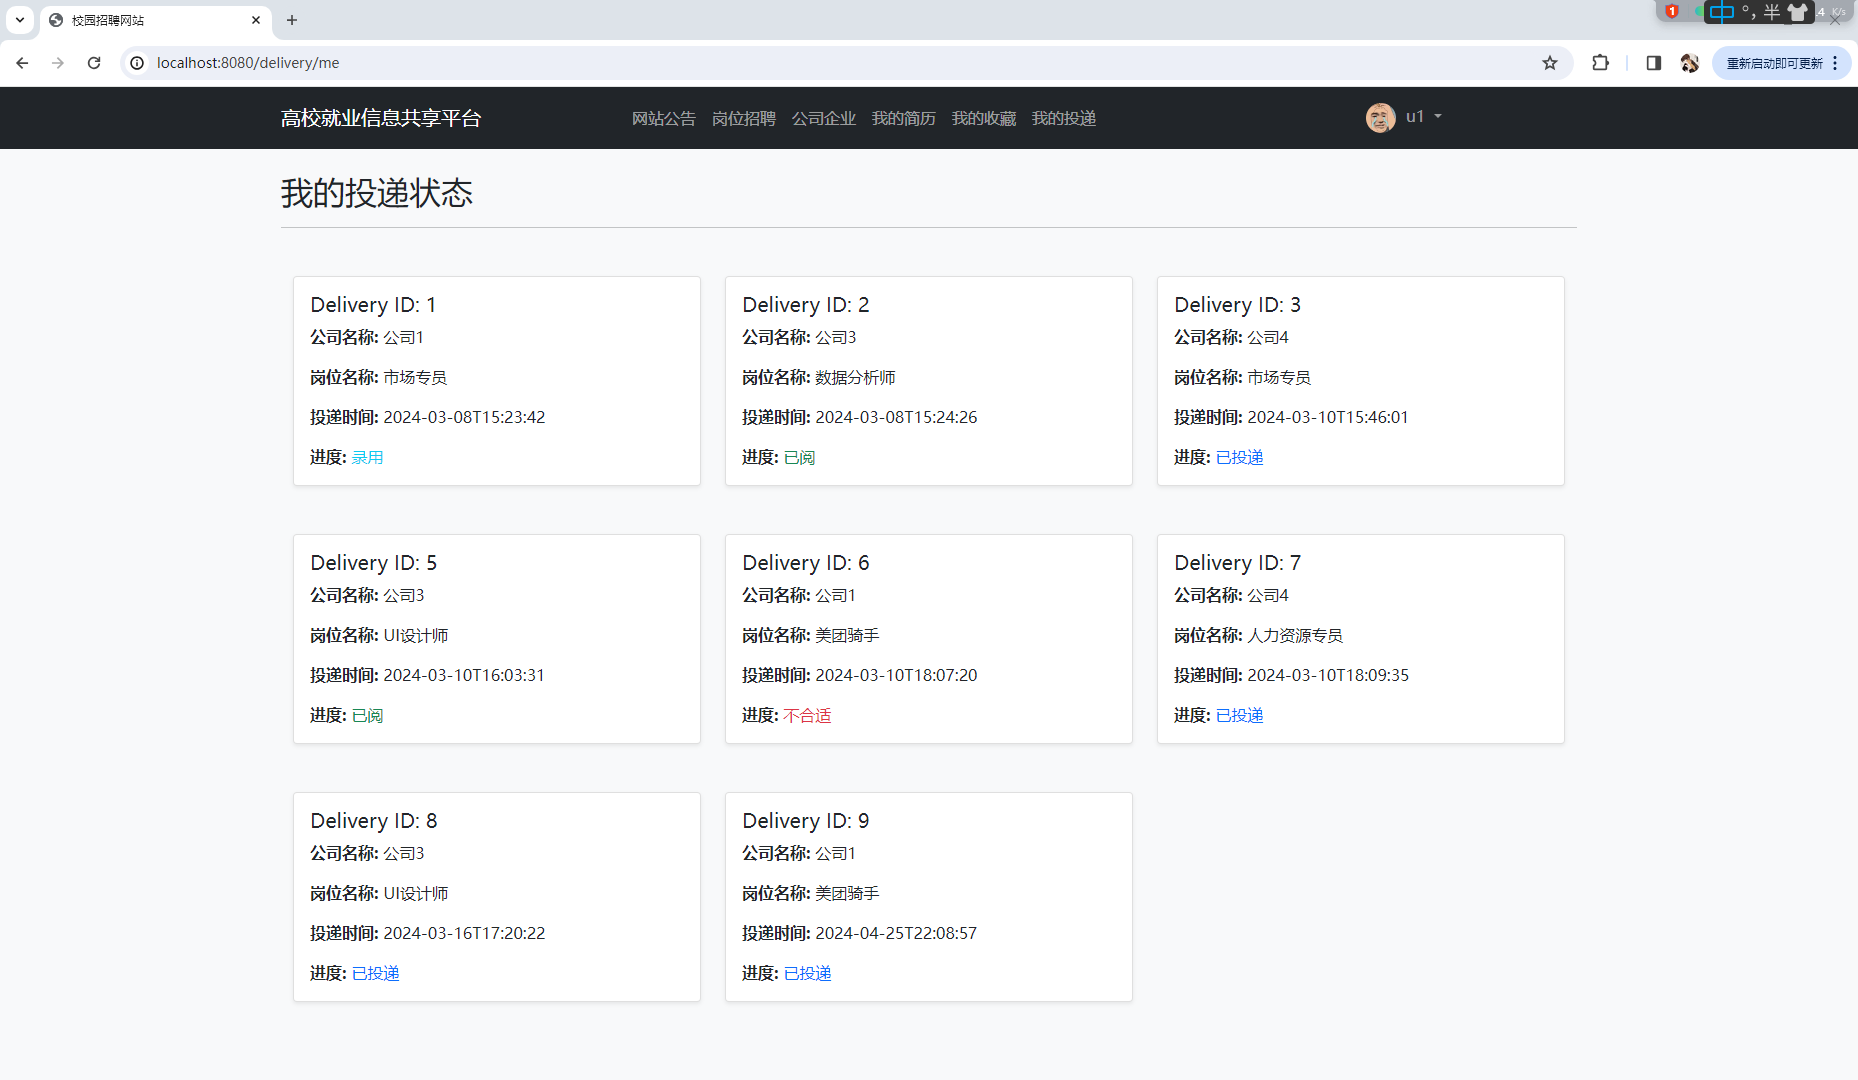Viewport: 1858px width, 1080px height.
Task: Click 市场专员 position in Delivery ID 3
Action: tap(1279, 378)
